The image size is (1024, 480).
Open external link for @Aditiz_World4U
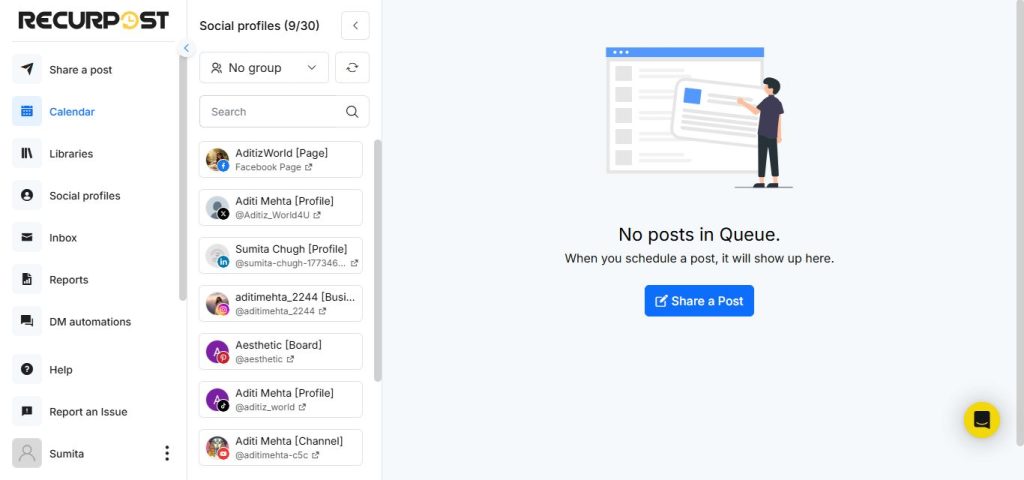pos(317,215)
